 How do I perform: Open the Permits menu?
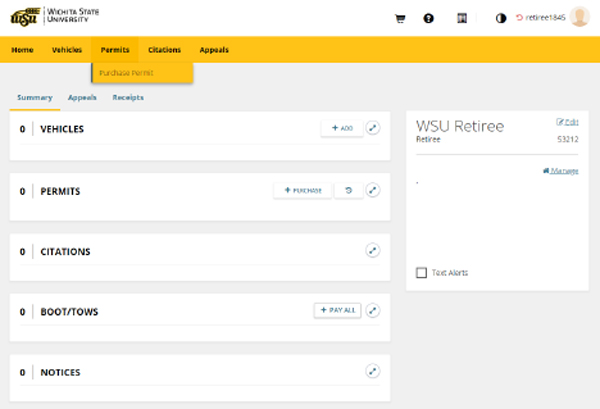(115, 50)
